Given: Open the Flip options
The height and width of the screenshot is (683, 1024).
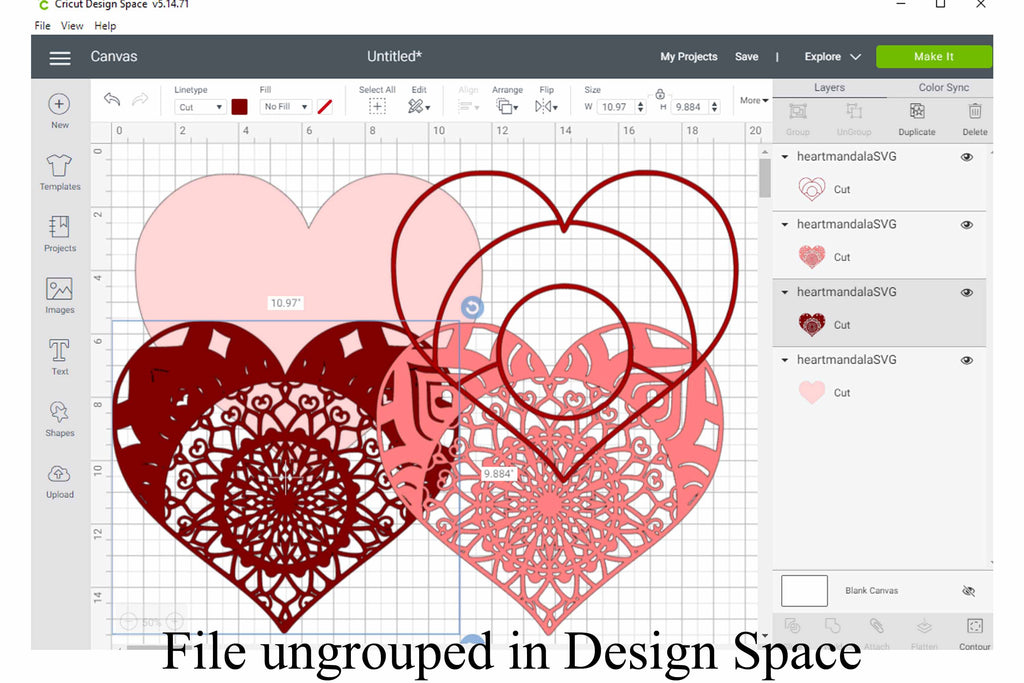Looking at the screenshot, I should click(x=546, y=106).
